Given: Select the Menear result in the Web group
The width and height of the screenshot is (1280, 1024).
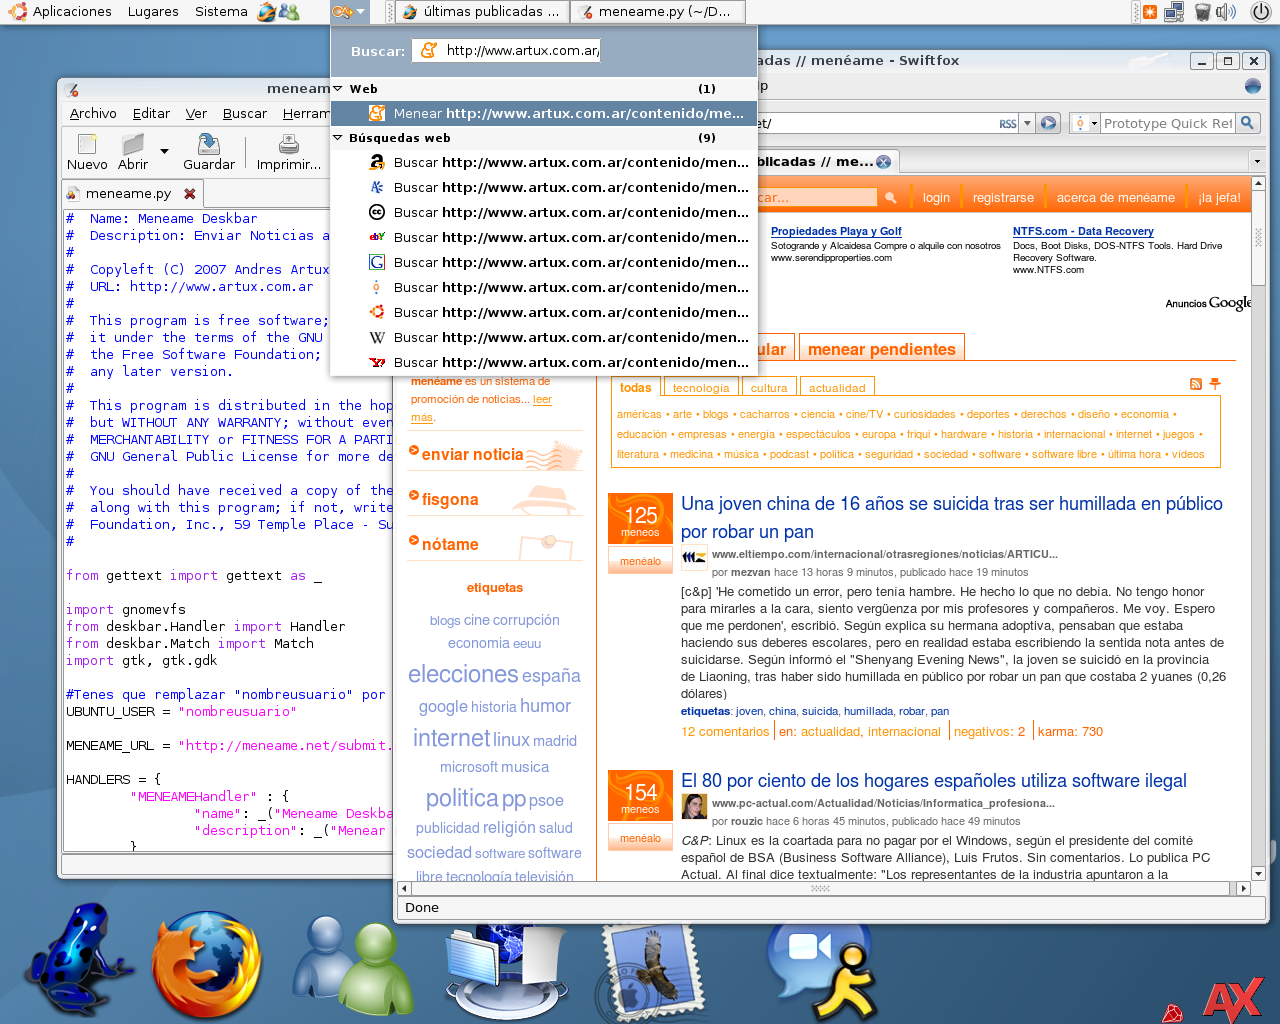Looking at the screenshot, I should pyautogui.click(x=543, y=113).
